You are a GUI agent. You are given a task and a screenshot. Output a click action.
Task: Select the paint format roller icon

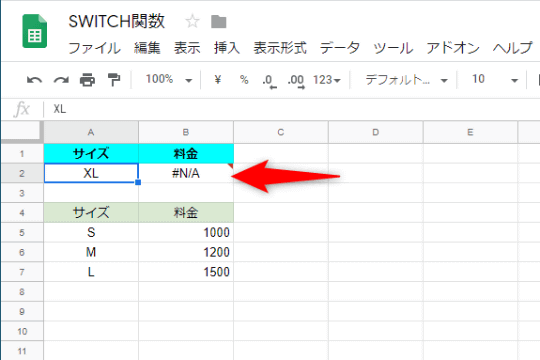click(114, 80)
